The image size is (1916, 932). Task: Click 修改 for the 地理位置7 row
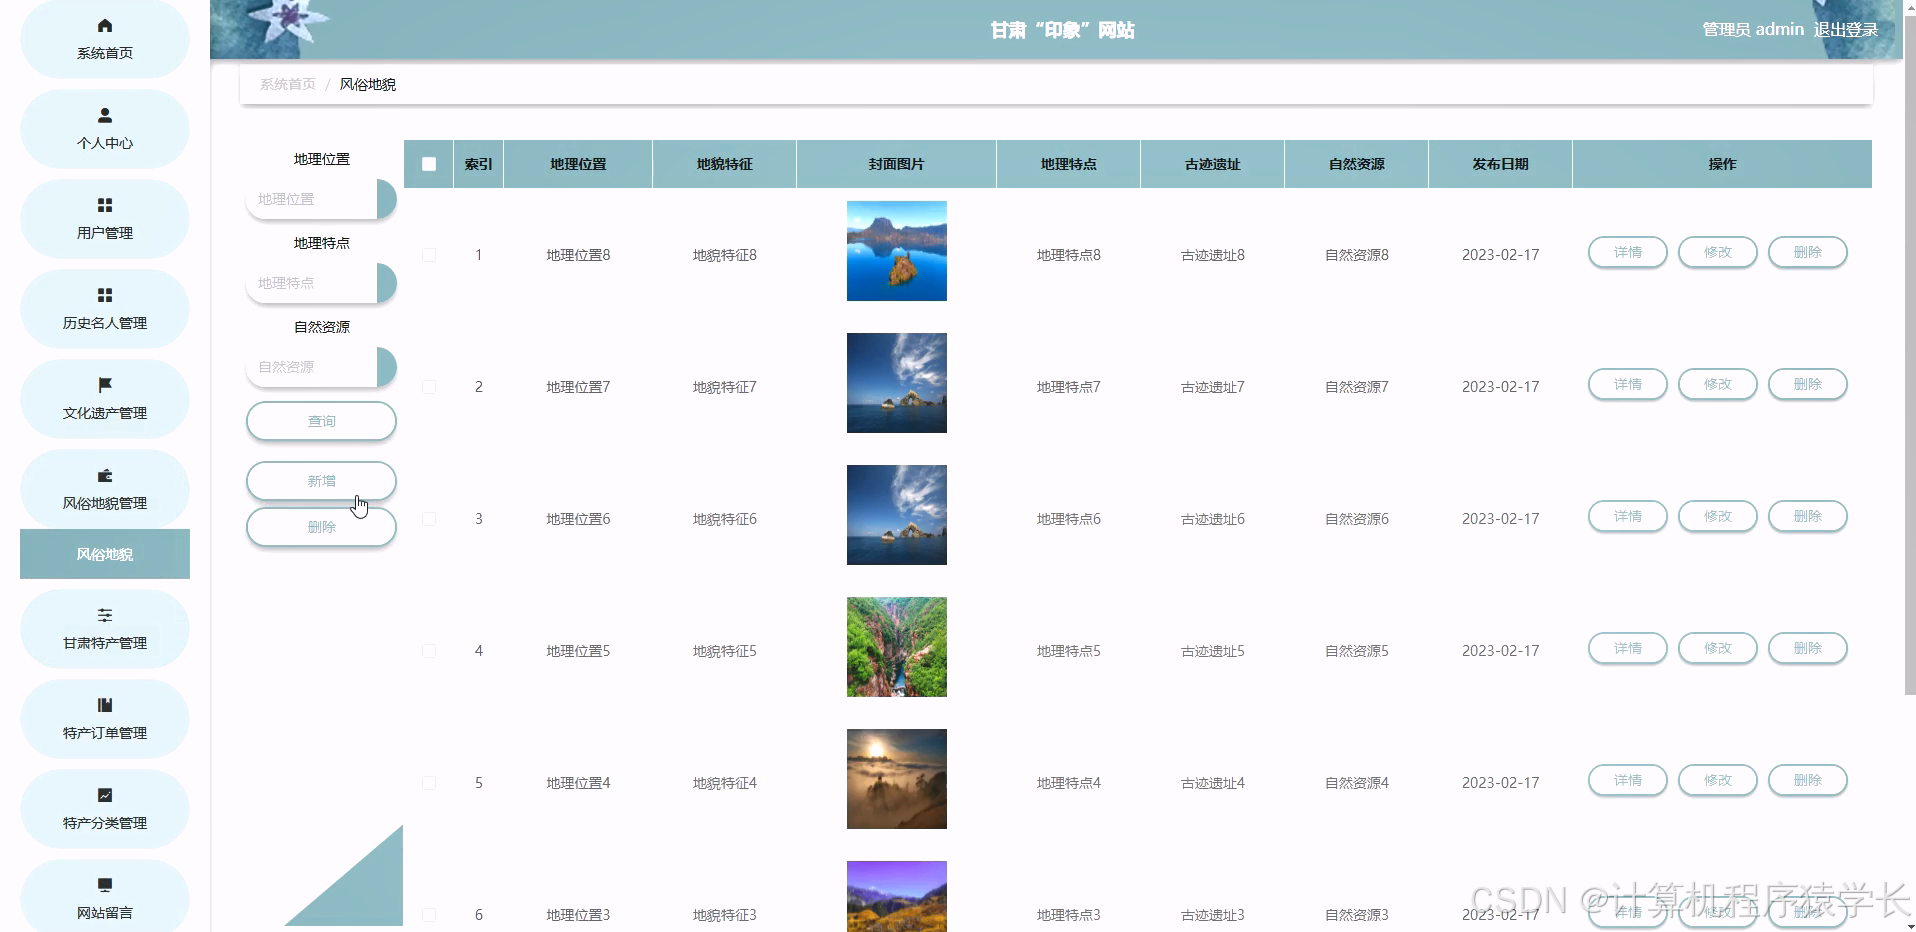point(1717,384)
